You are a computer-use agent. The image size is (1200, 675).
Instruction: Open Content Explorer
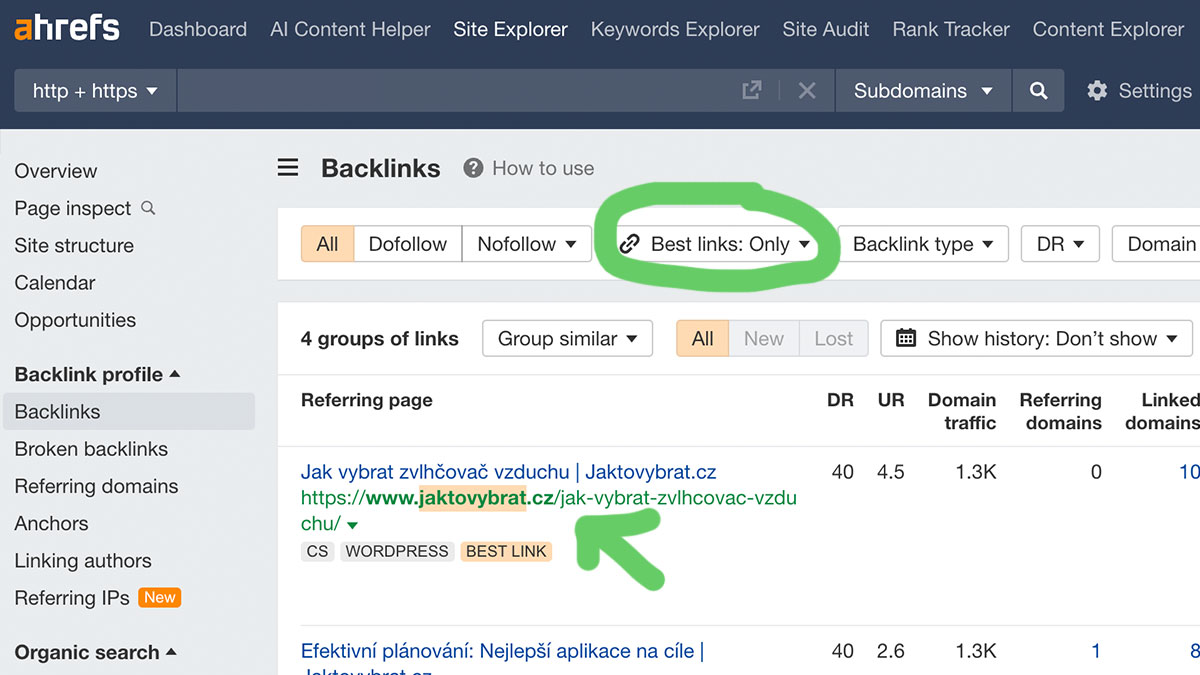tap(1108, 29)
